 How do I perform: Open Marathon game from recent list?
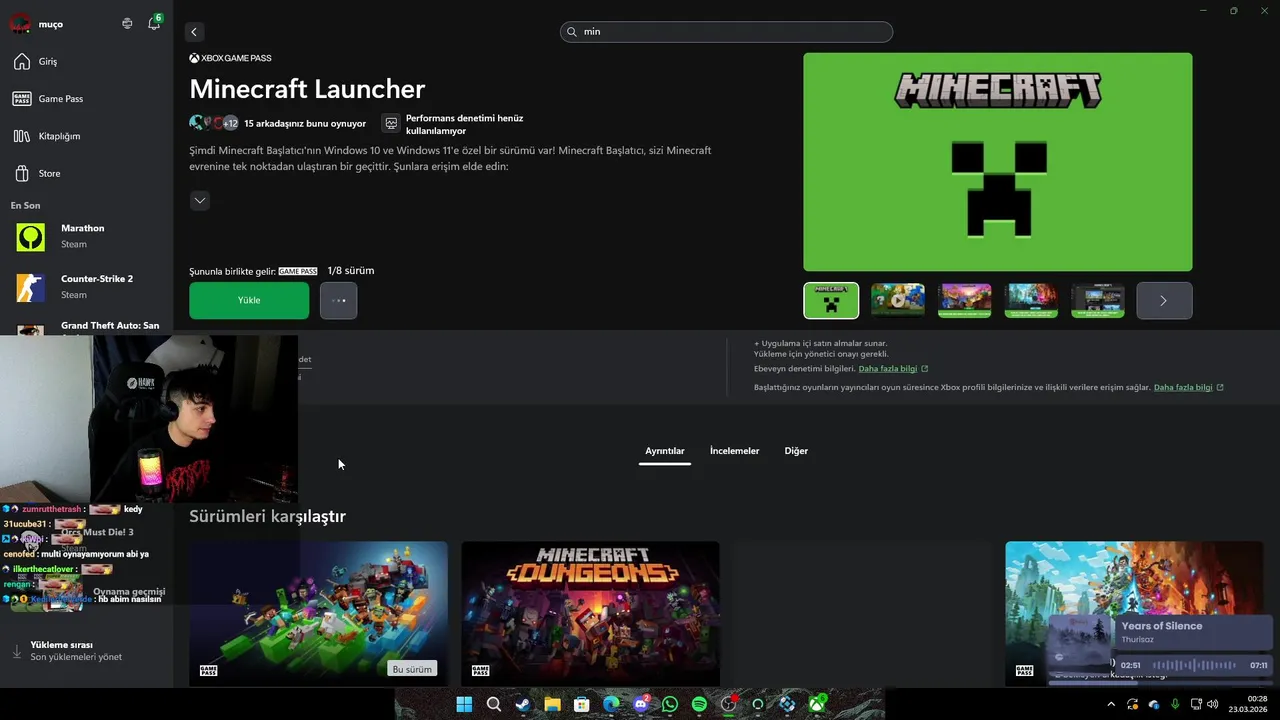tap(86, 236)
